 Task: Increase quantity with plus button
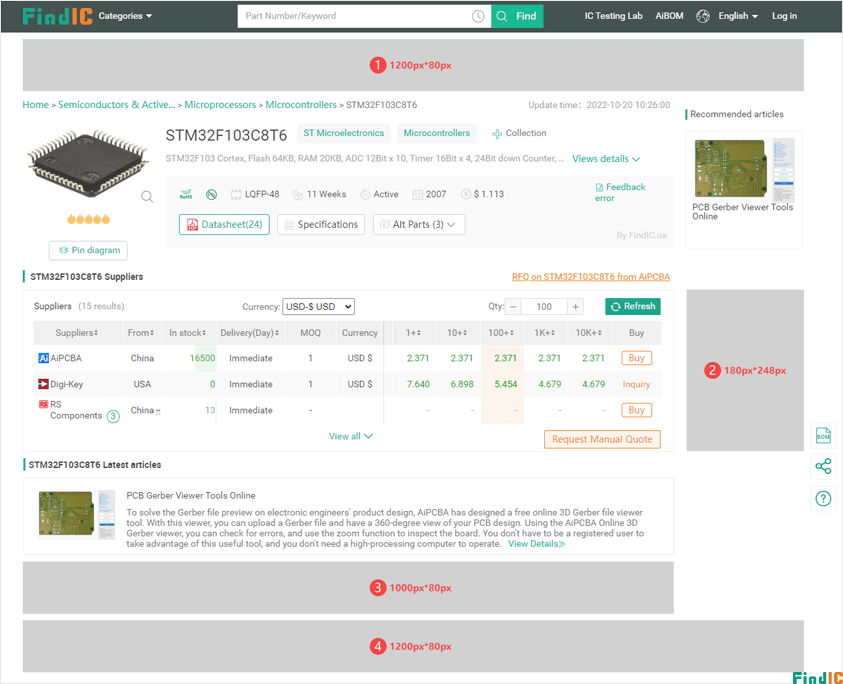point(575,307)
